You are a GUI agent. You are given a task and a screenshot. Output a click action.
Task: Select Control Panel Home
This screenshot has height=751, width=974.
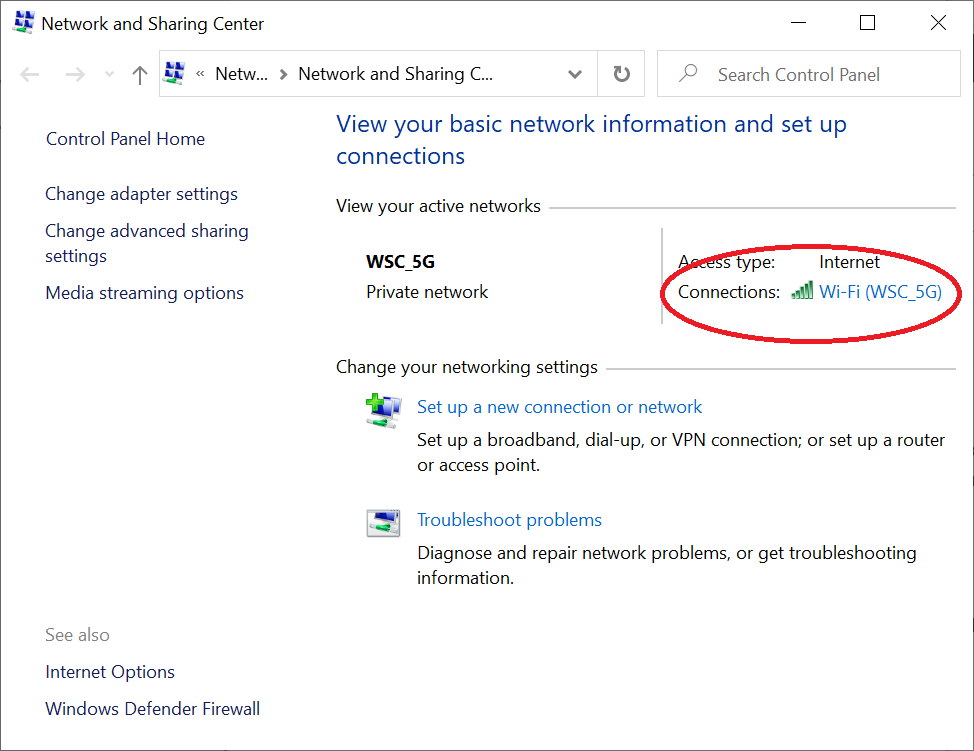point(125,139)
